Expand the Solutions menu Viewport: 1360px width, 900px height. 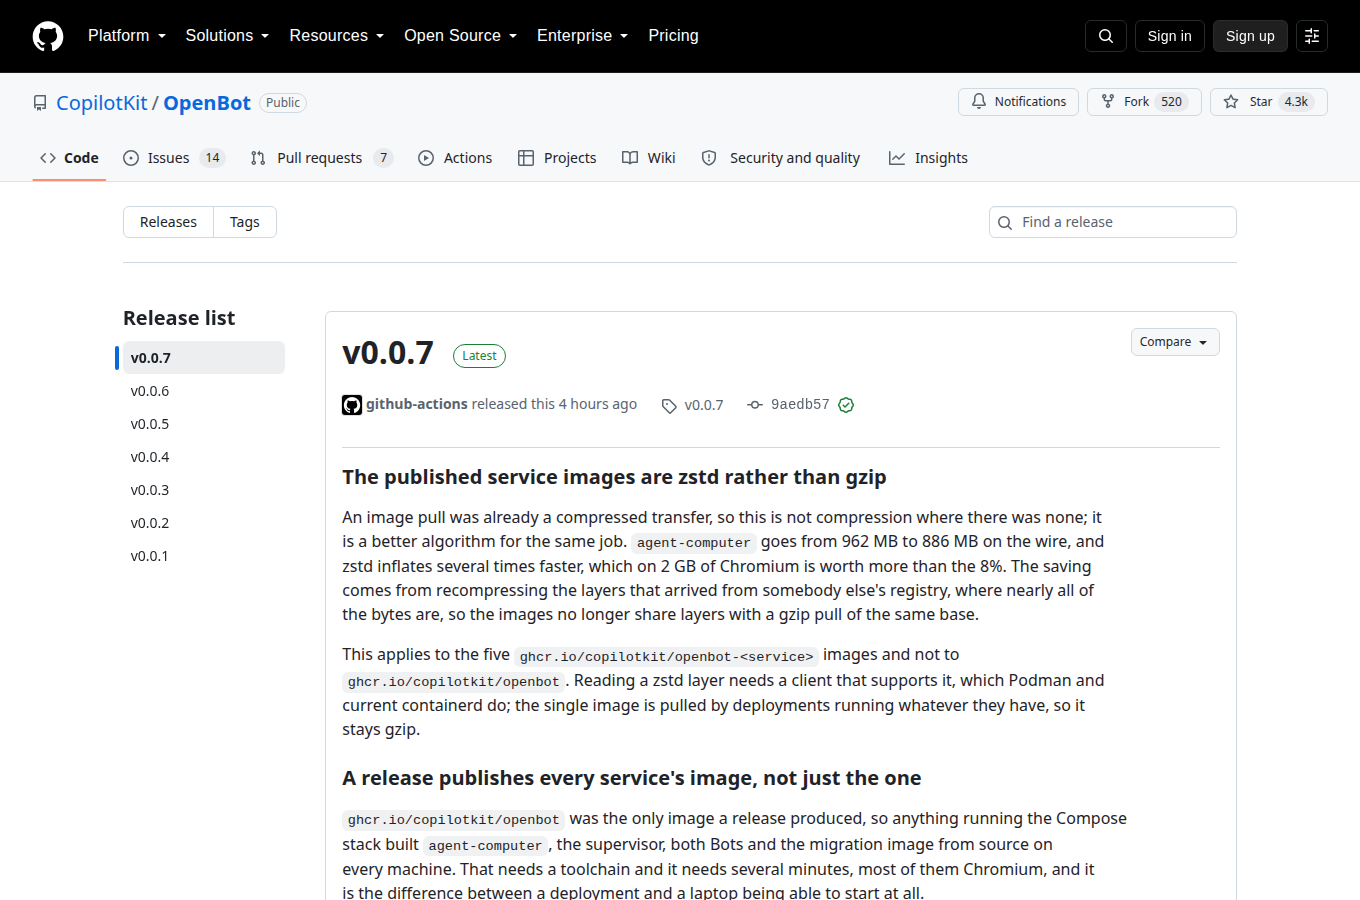coord(227,36)
